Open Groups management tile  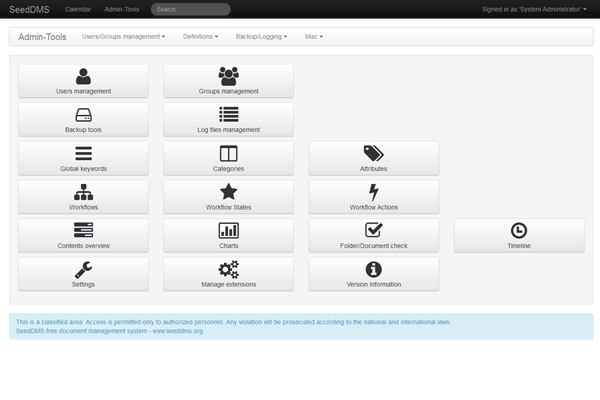click(x=228, y=81)
